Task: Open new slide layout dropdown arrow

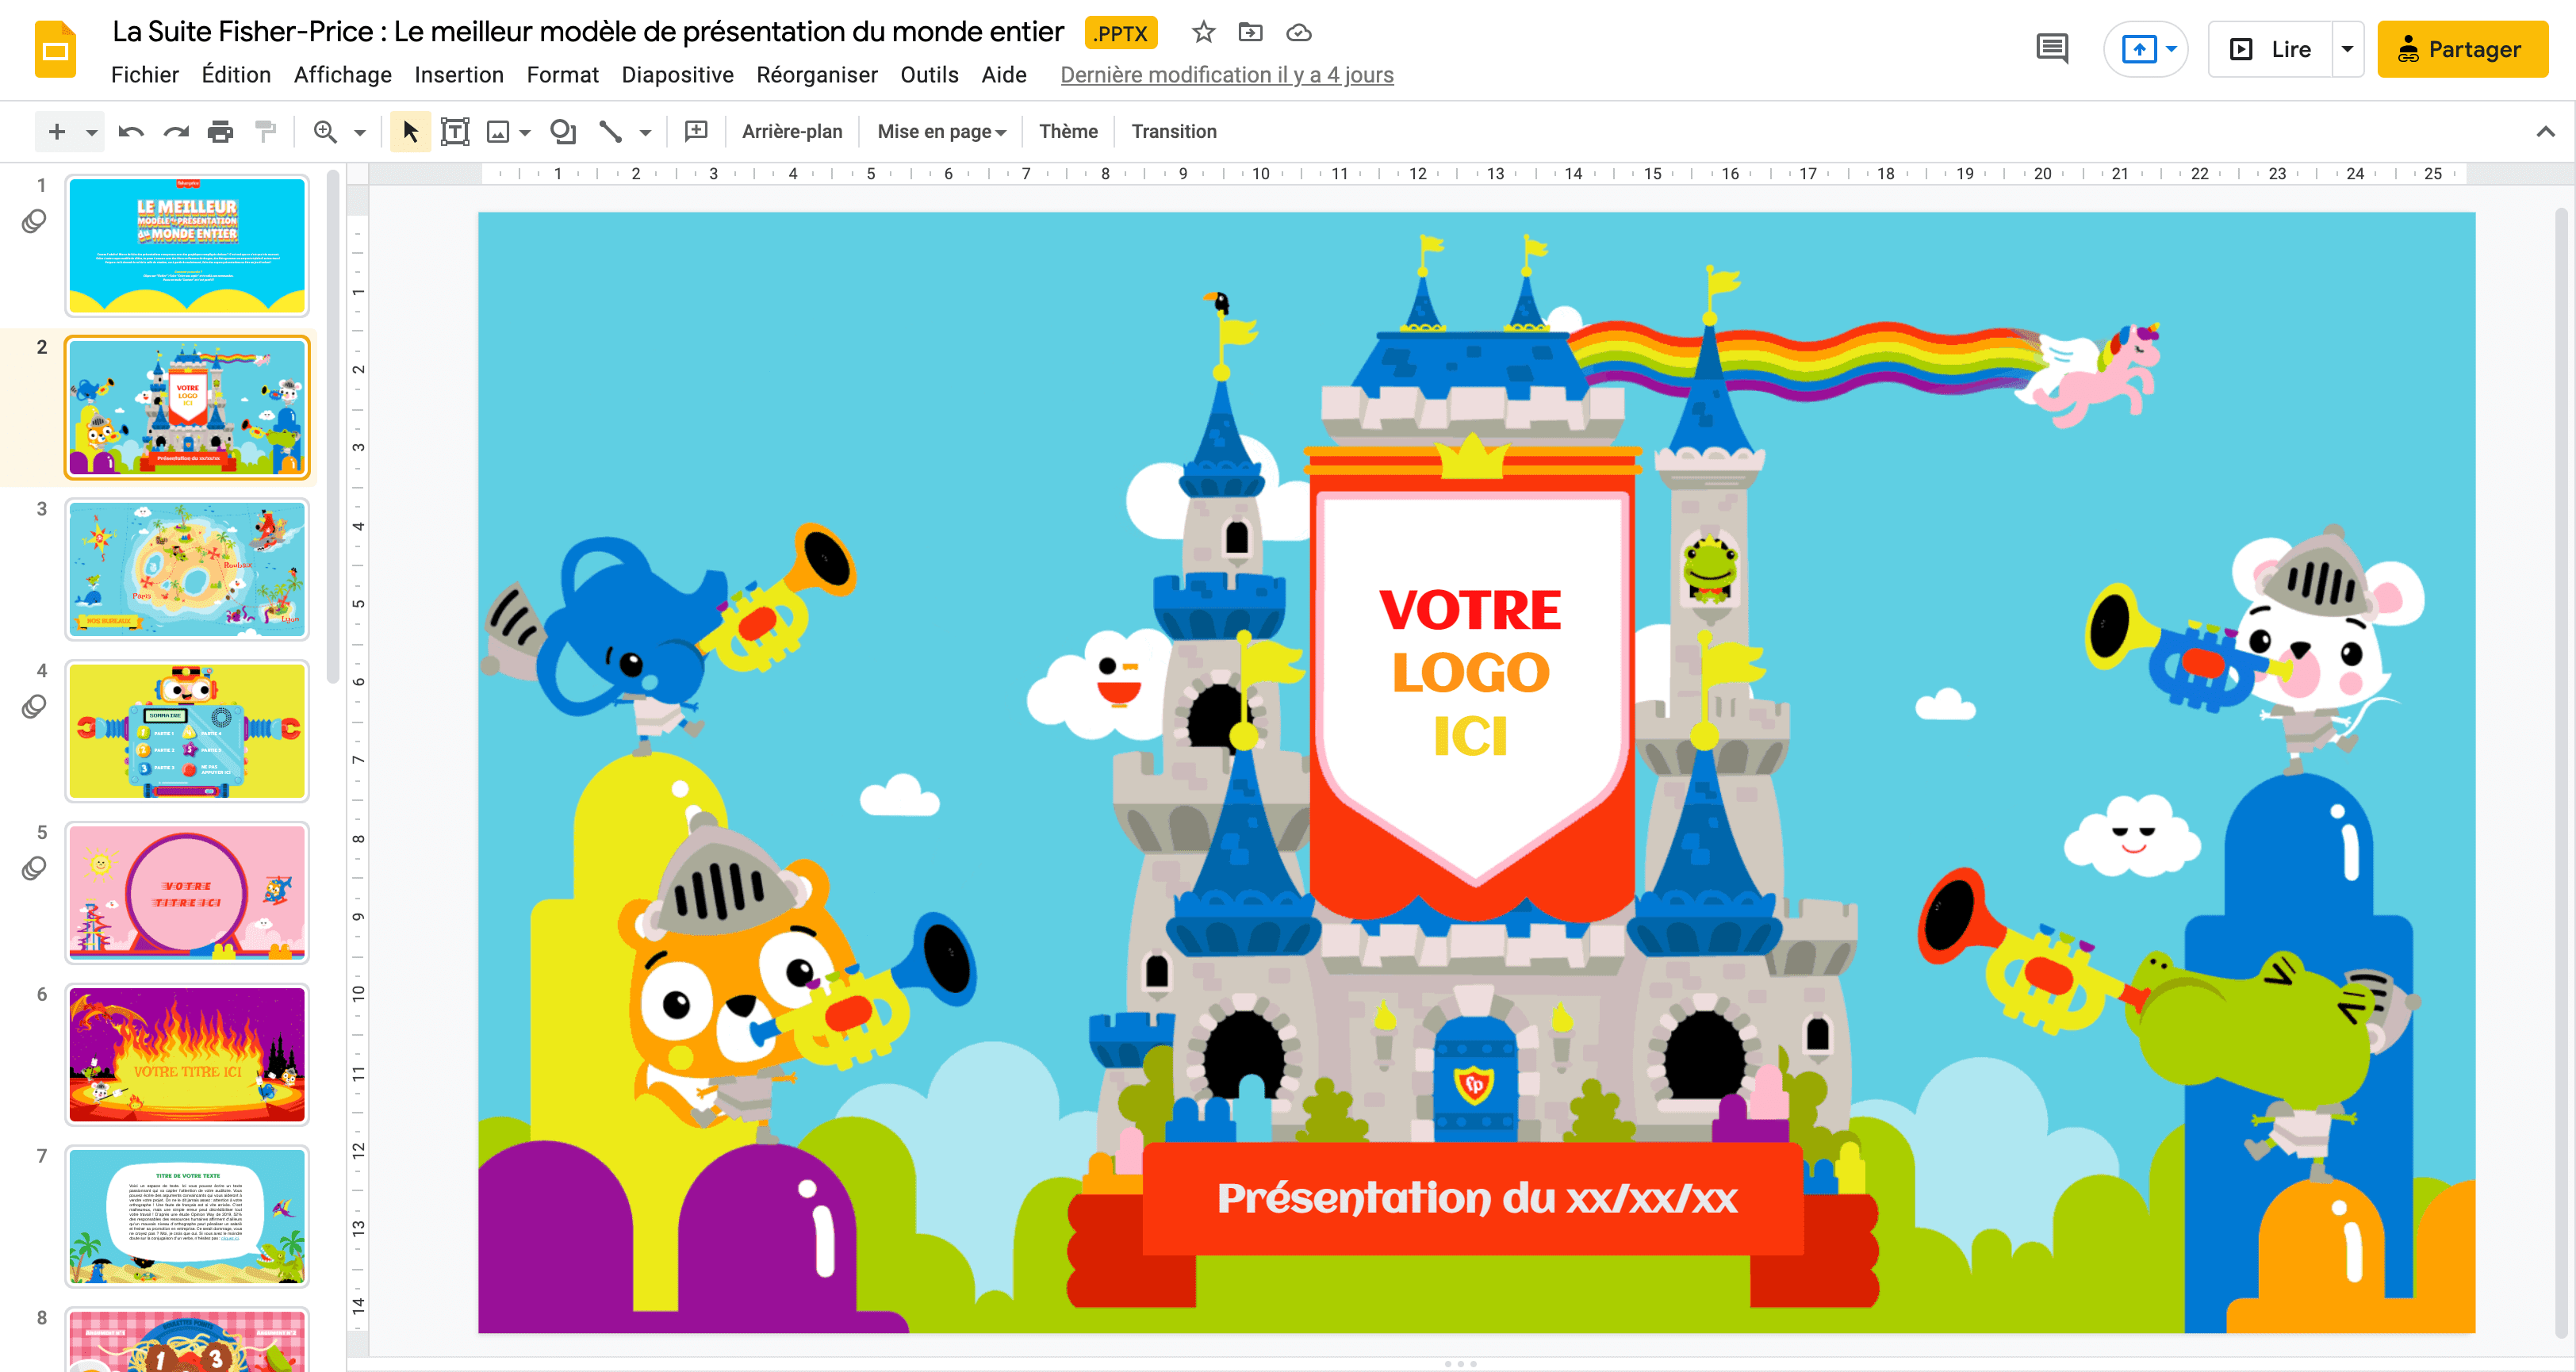Action: [x=91, y=132]
